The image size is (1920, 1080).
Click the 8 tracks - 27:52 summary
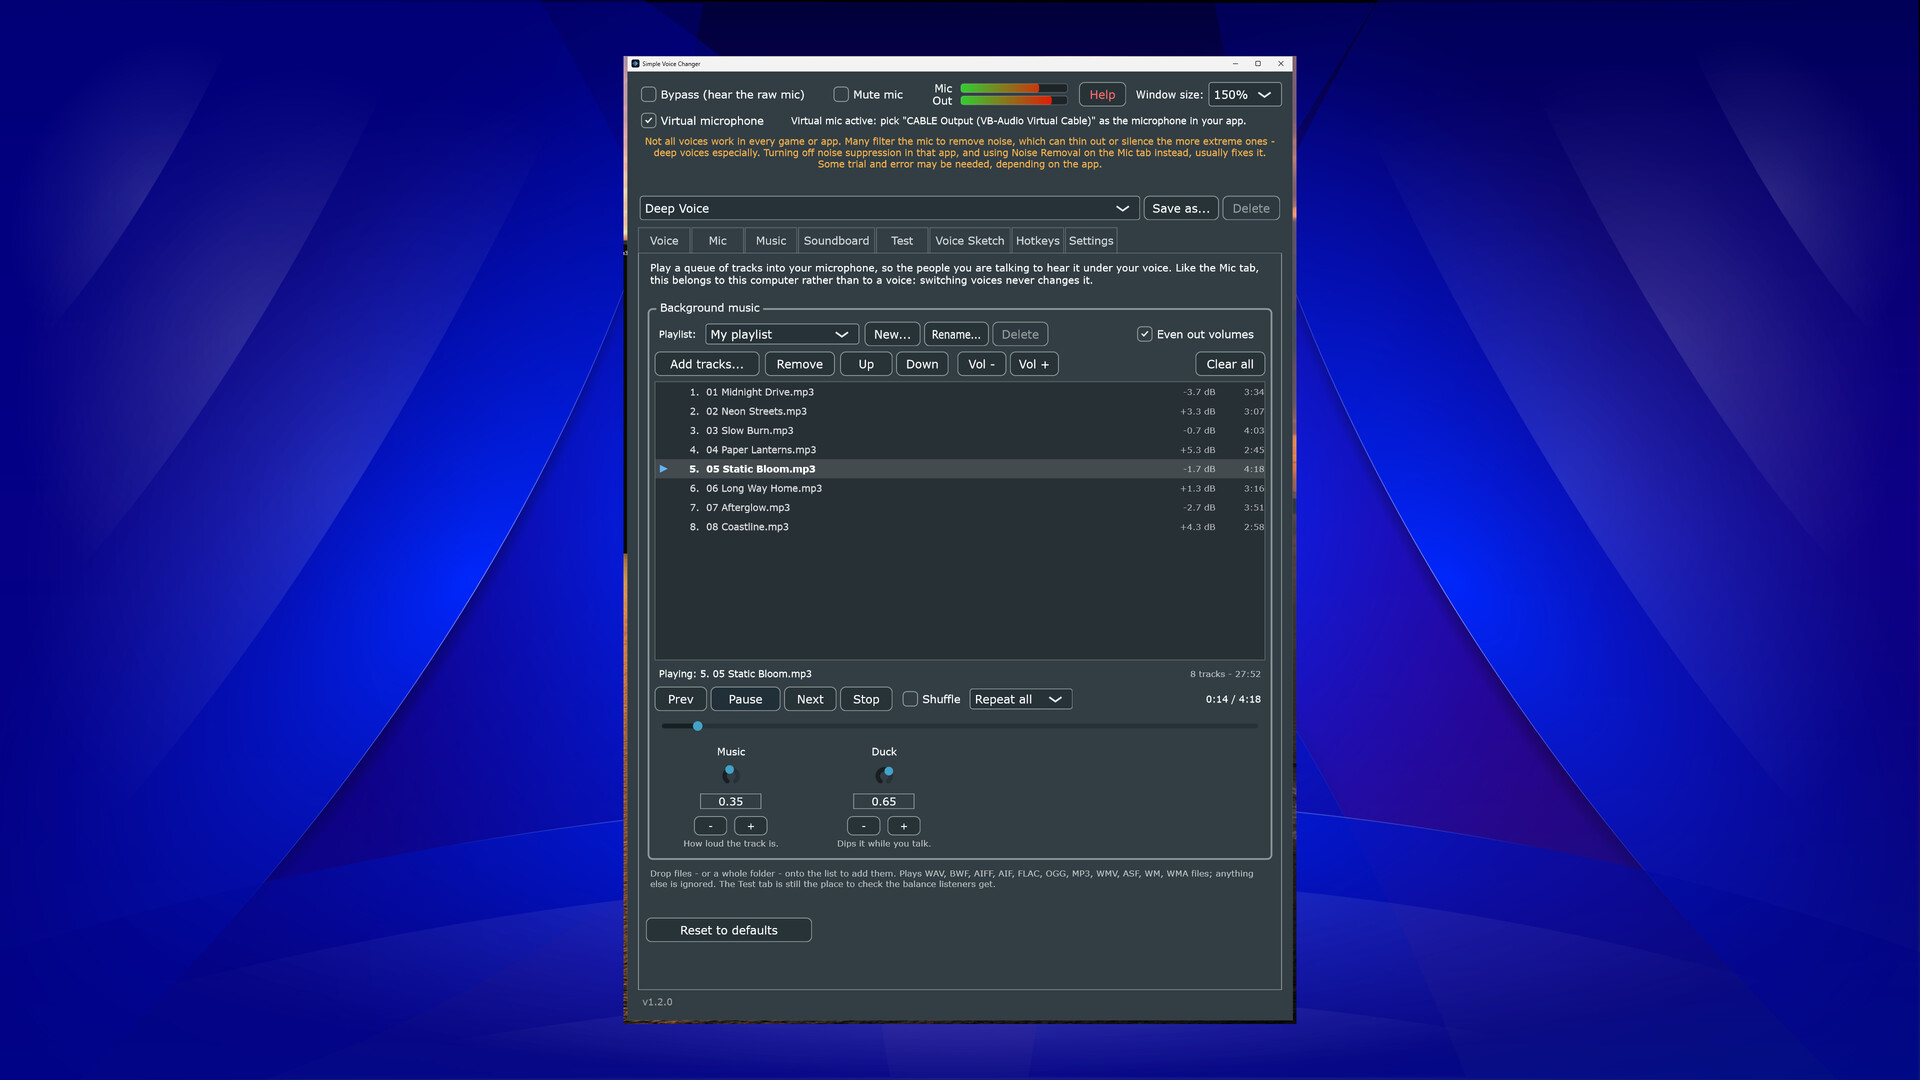1225,674
